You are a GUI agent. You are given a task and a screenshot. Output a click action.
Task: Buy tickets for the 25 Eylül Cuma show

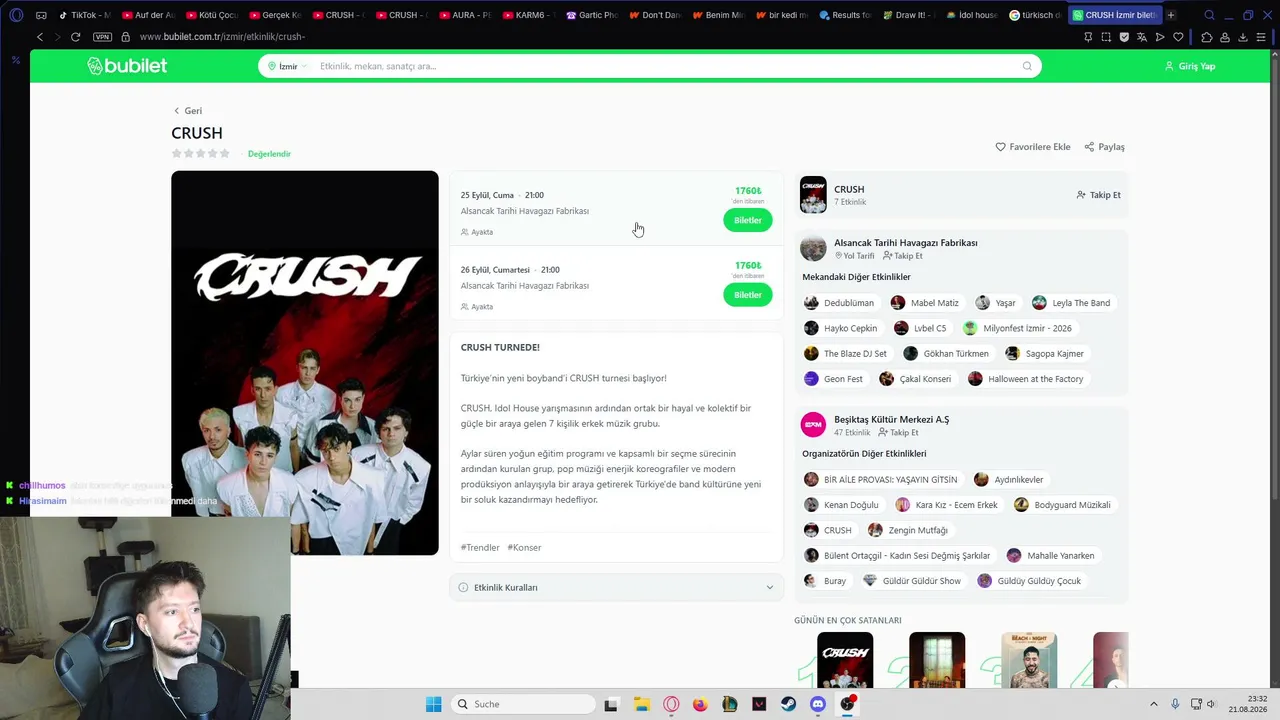point(748,220)
